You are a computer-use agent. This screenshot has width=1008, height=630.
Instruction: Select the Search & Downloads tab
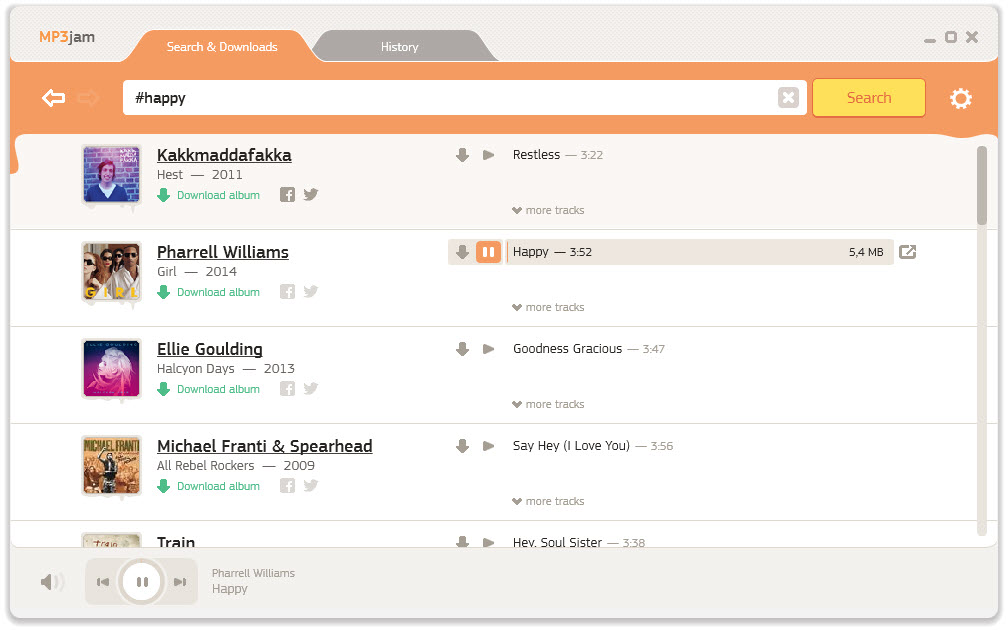pos(222,46)
